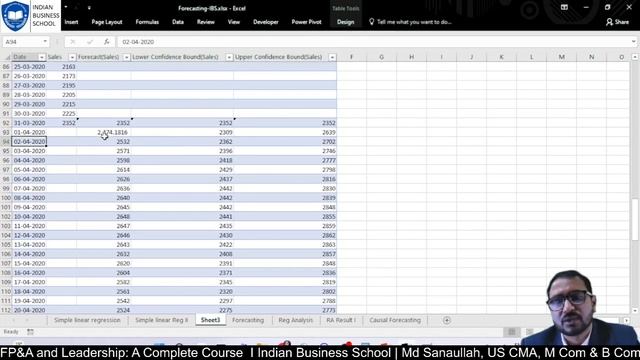Click the vertical scrollbar down arrow
Image resolution: width=640 pixels, height=360 pixels.
[x=635, y=311]
